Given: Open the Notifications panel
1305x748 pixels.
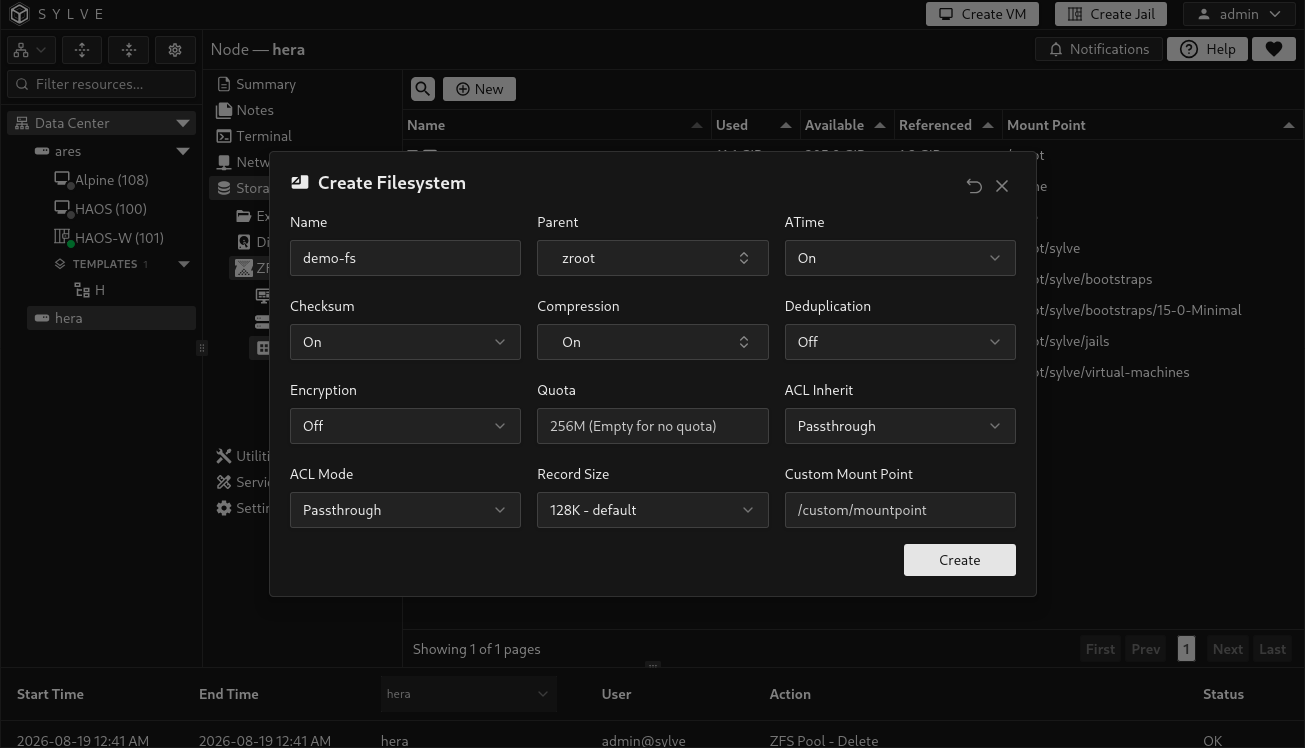Looking at the screenshot, I should (1099, 49).
